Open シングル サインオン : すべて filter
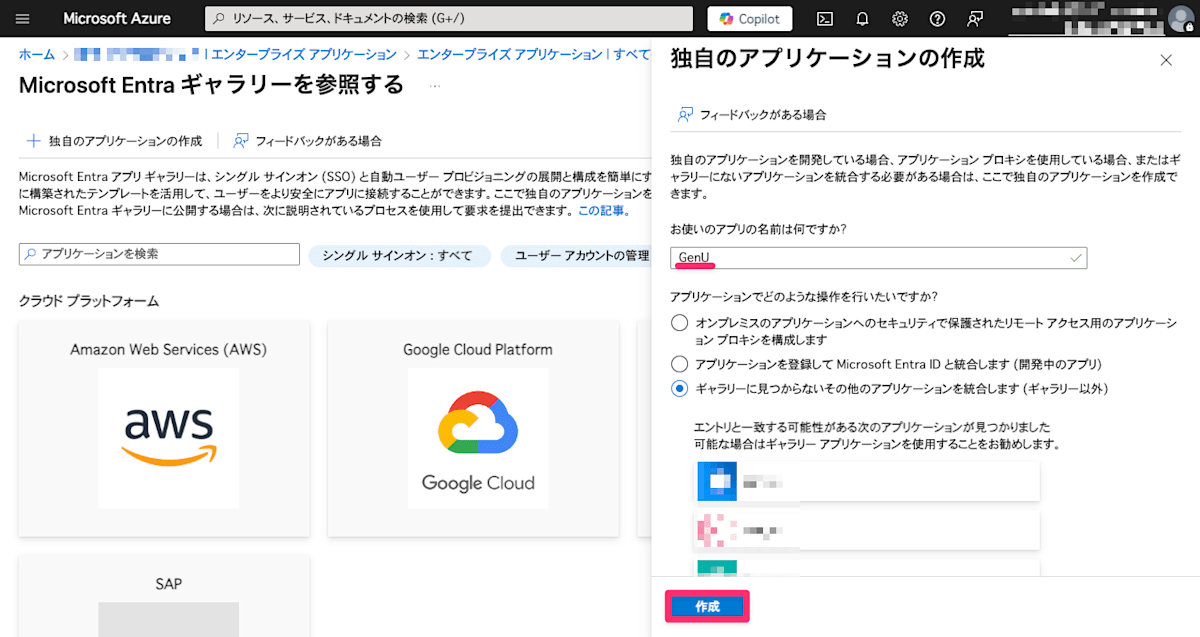 pos(399,256)
